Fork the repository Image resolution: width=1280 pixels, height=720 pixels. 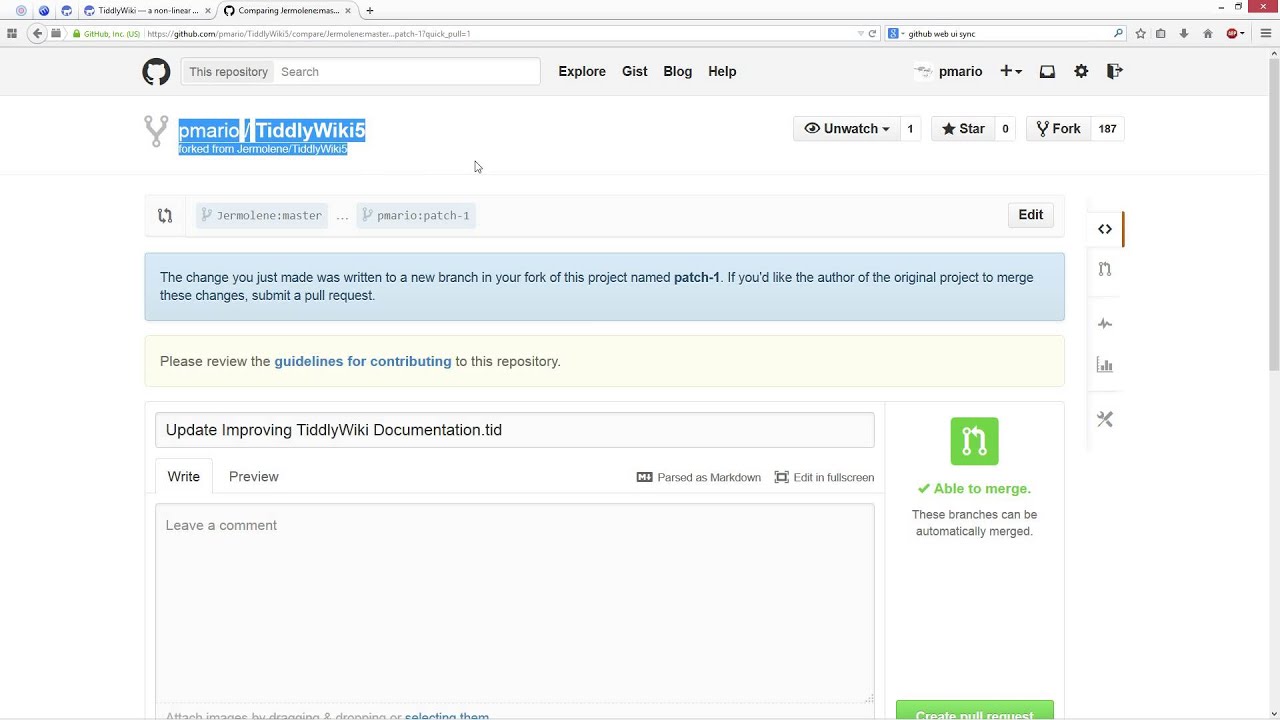(1058, 129)
